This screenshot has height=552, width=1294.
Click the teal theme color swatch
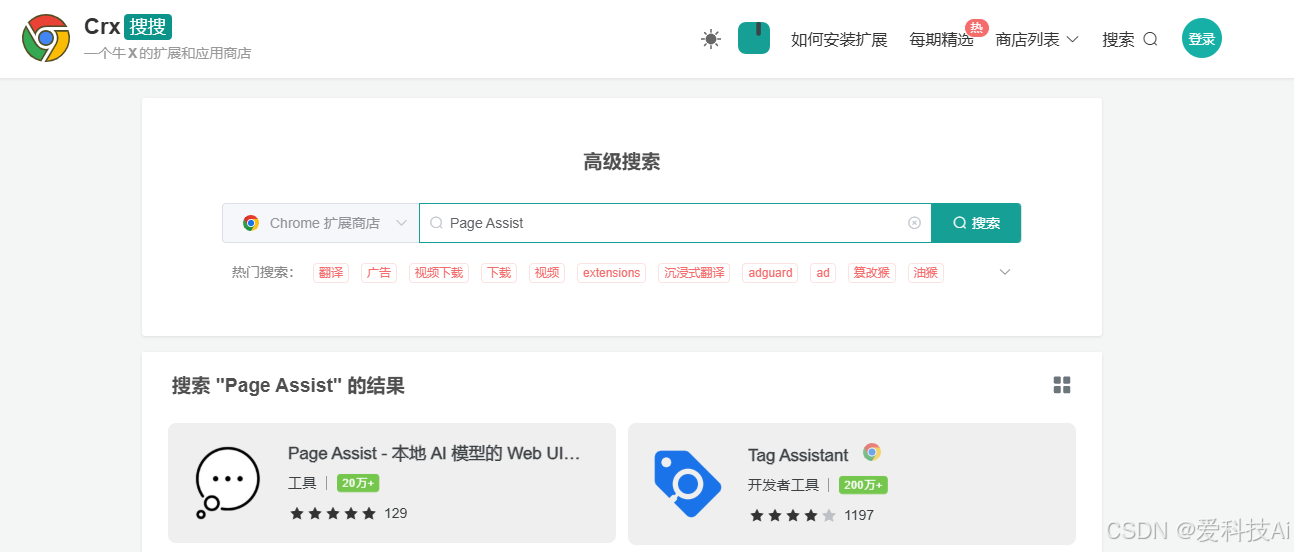coord(754,38)
